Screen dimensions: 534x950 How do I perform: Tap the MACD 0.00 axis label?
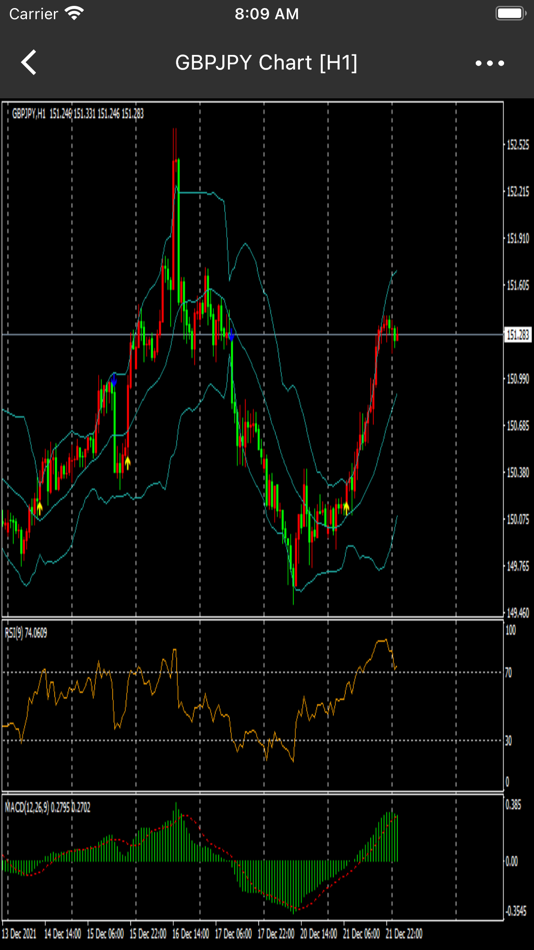click(512, 860)
